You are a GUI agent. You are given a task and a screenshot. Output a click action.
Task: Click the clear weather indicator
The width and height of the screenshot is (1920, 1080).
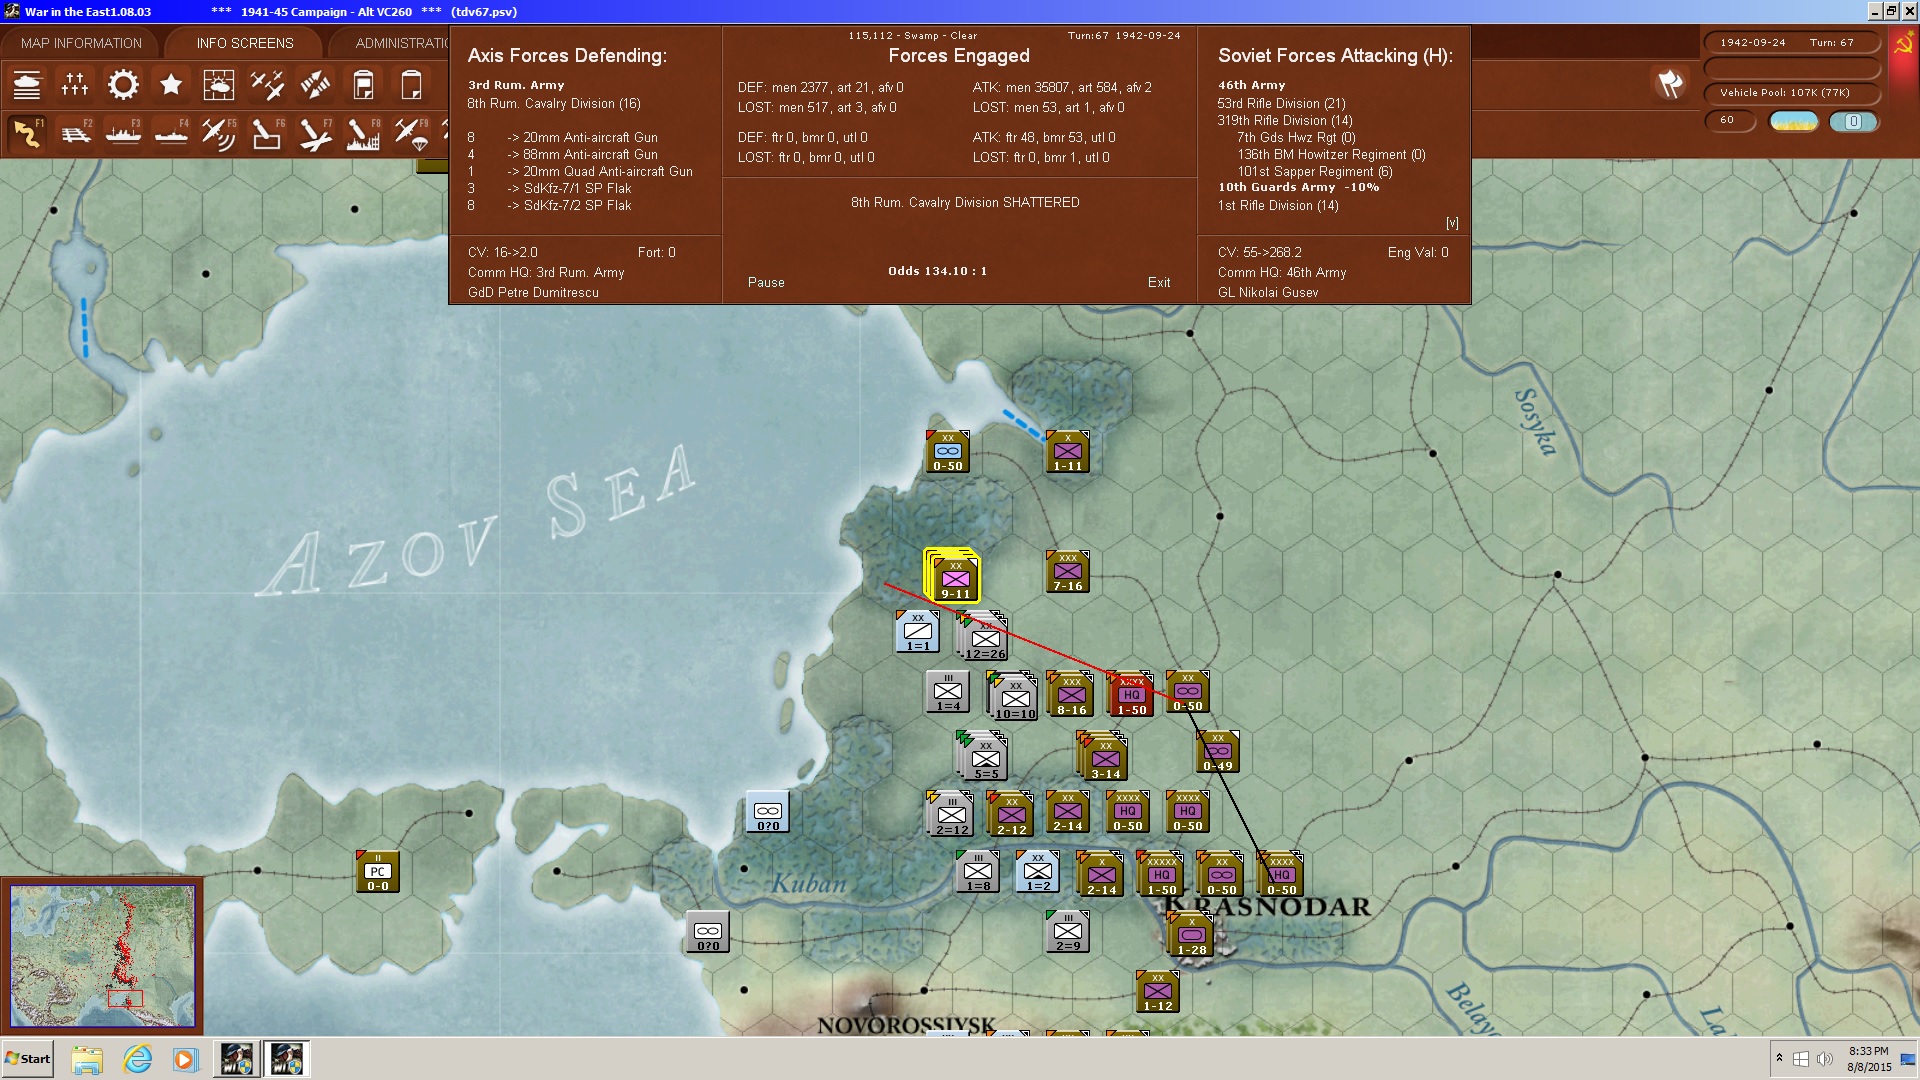(x=1794, y=121)
